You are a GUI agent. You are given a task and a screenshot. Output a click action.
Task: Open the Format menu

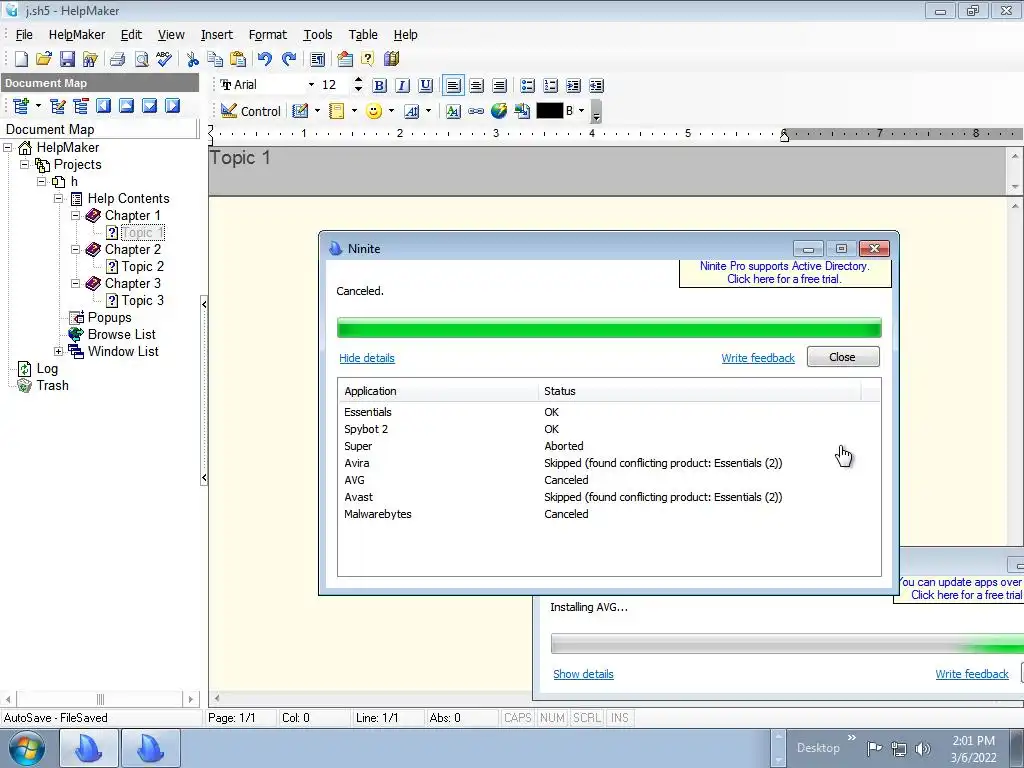pyautogui.click(x=267, y=35)
